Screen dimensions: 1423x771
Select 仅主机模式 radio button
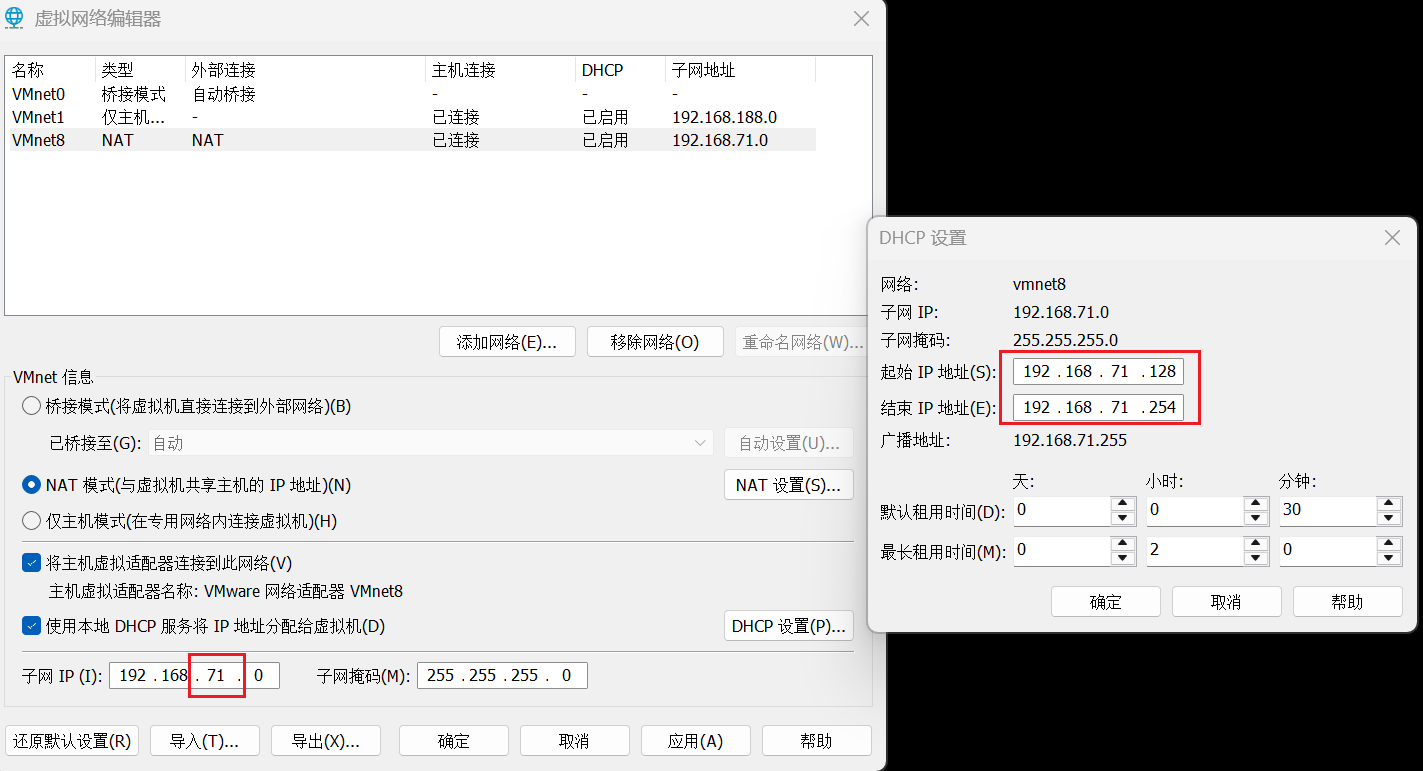(31, 521)
